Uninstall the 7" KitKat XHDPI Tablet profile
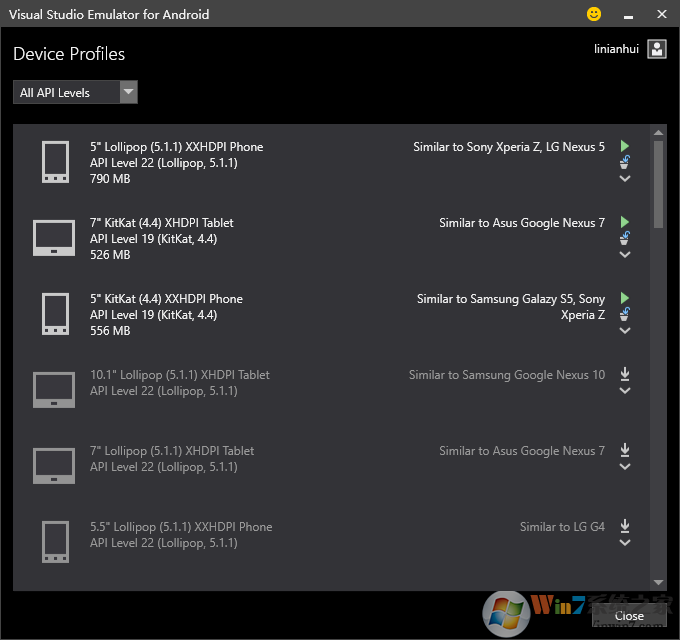680x640 pixels. 625,238
